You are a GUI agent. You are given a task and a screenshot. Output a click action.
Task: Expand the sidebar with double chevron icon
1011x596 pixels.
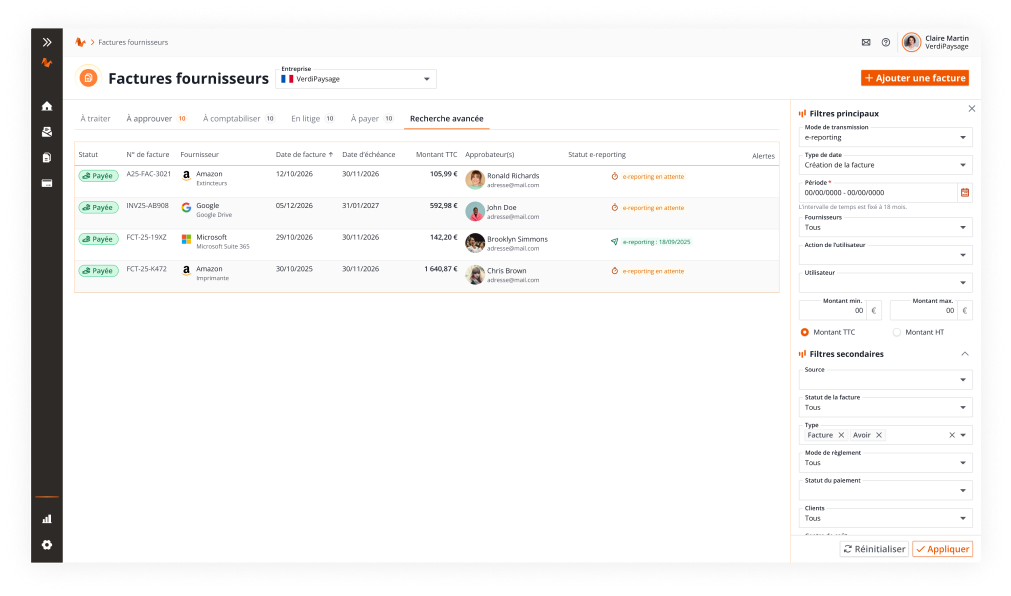[47, 42]
